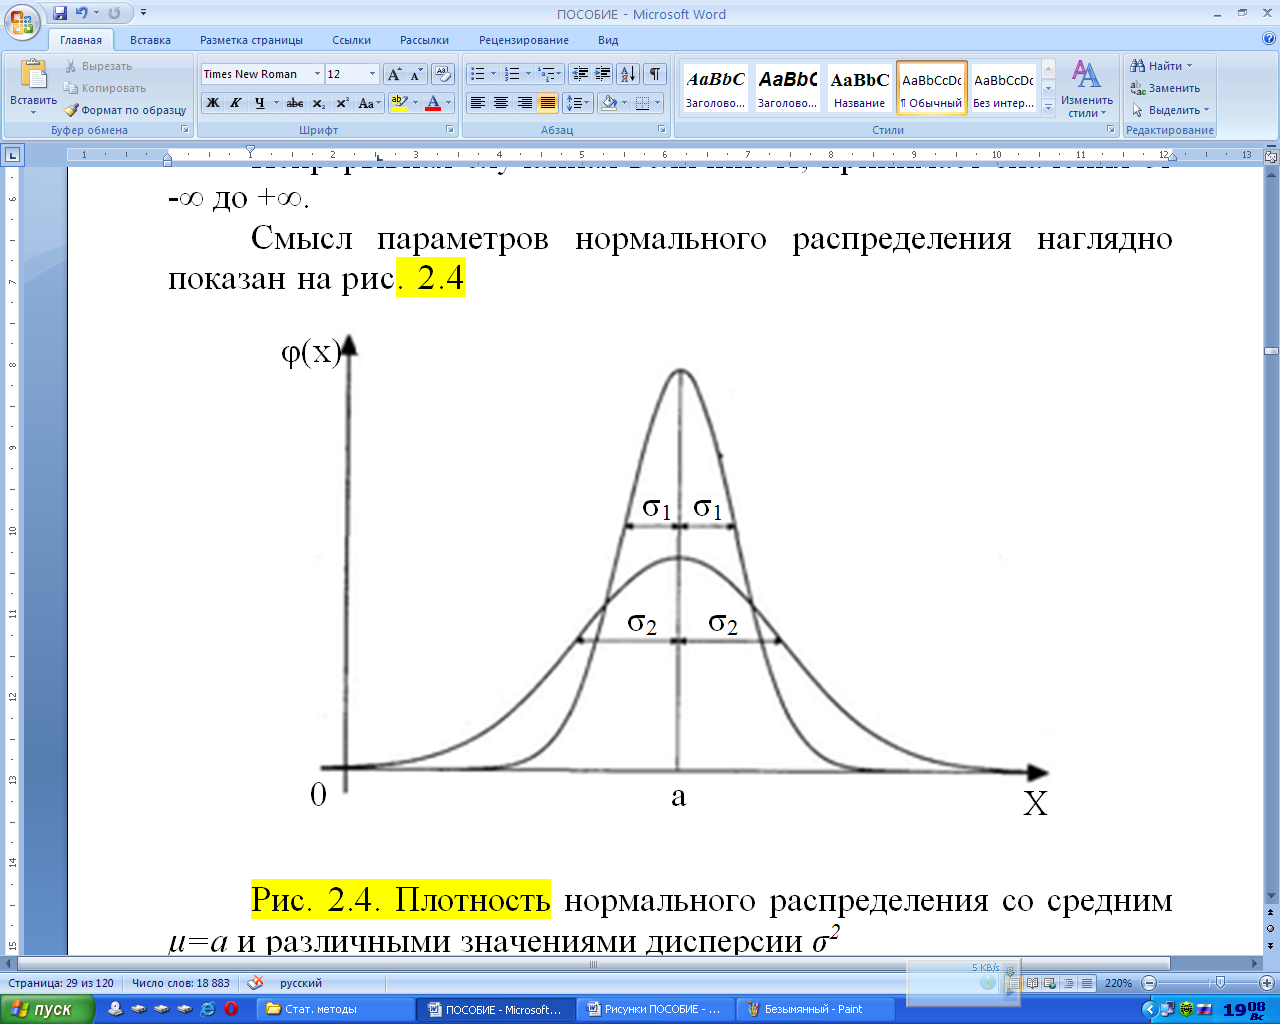The width and height of the screenshot is (1280, 1024).
Task: Switch to web layout view
Action: click(1050, 983)
